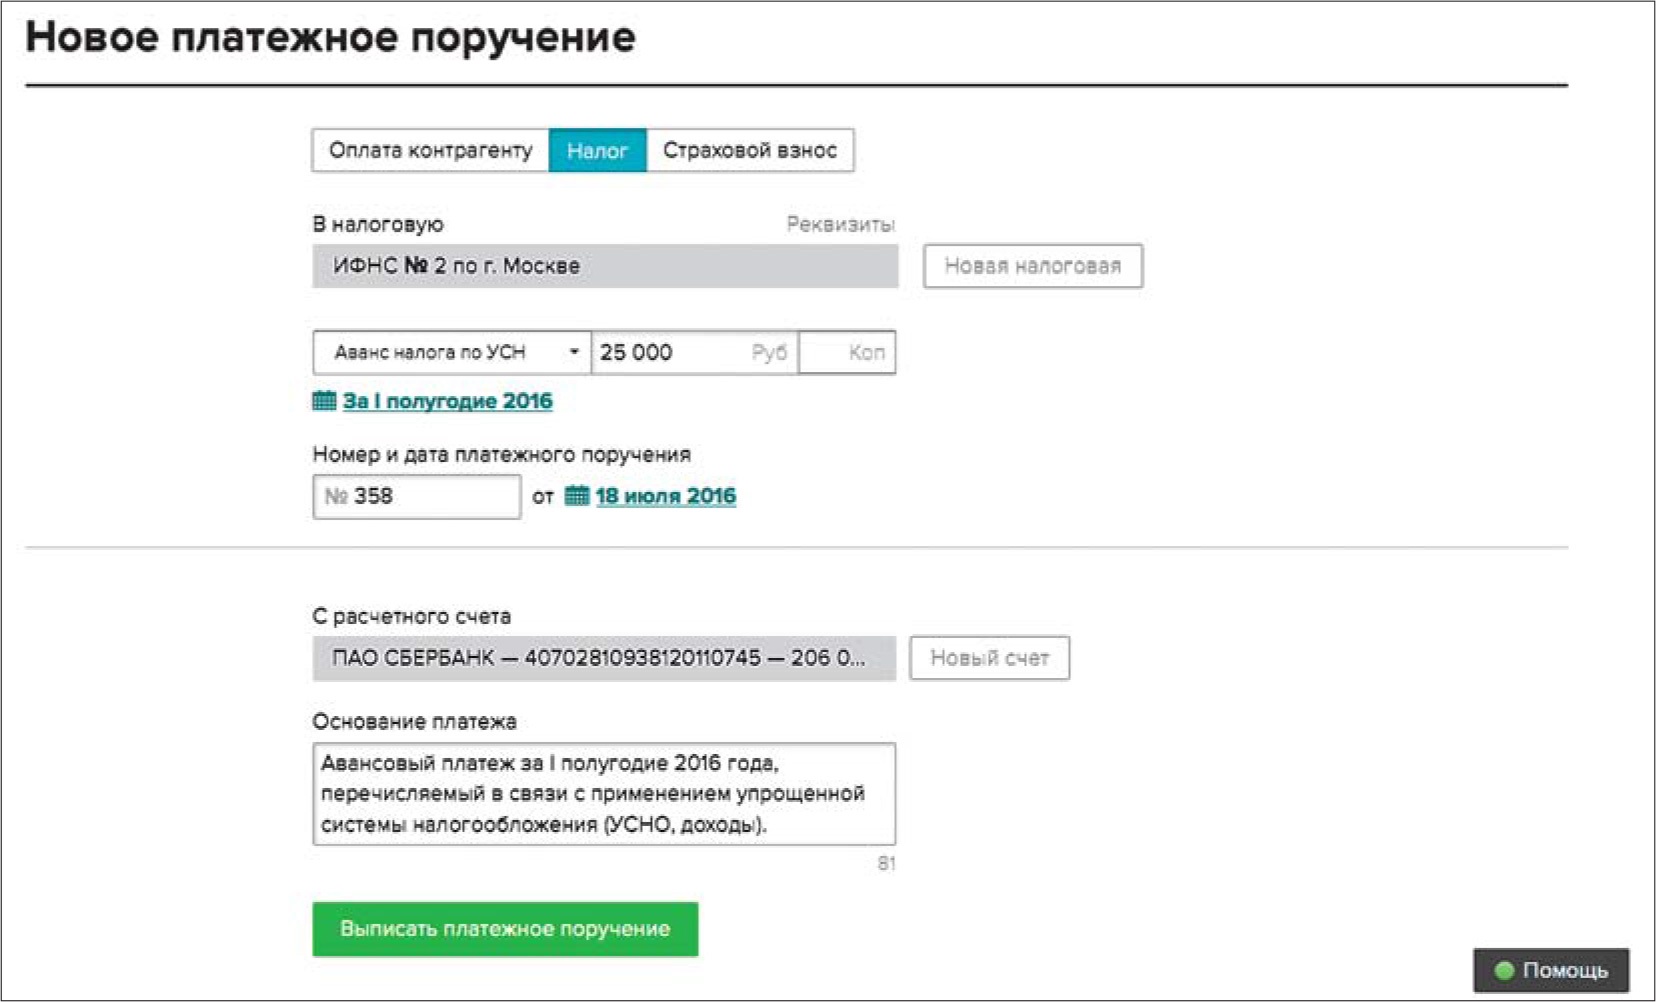Click the 'Новое платежное поручение' heading

tap(330, 38)
